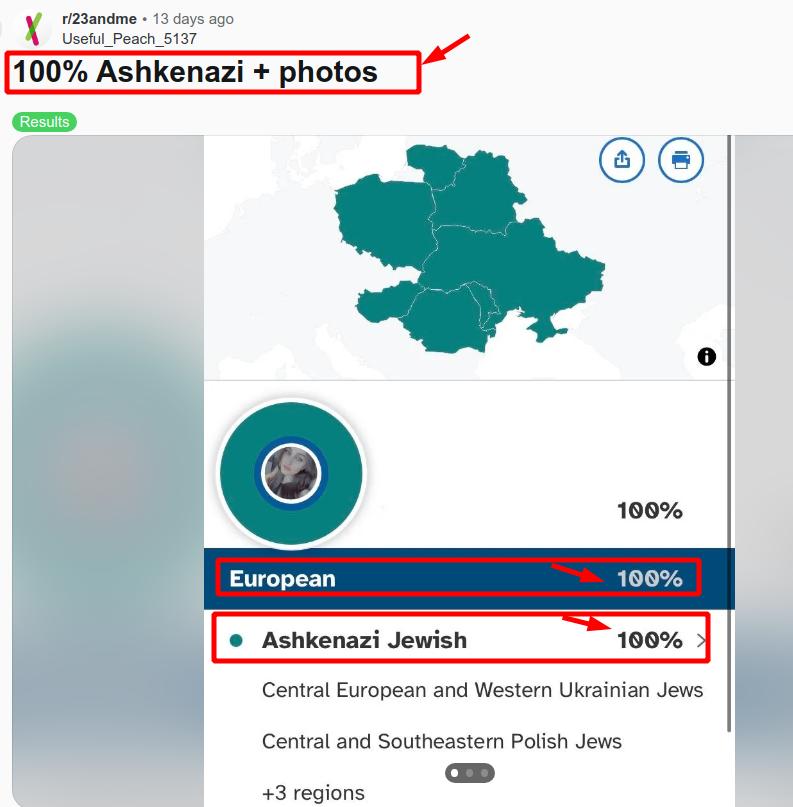Expand the +3 regions list

click(x=313, y=793)
